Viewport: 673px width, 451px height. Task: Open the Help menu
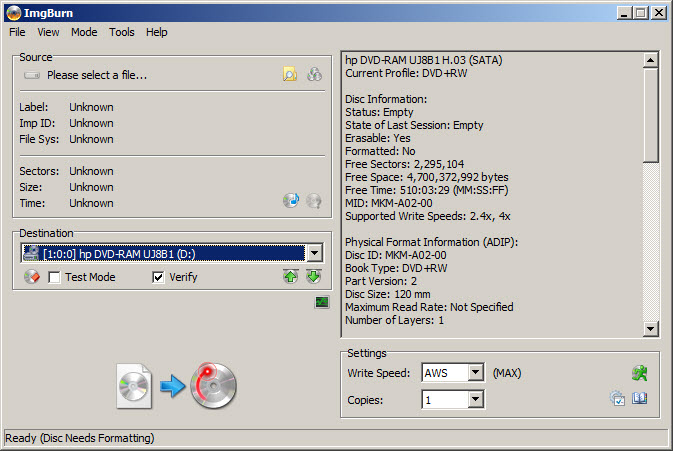(x=156, y=32)
